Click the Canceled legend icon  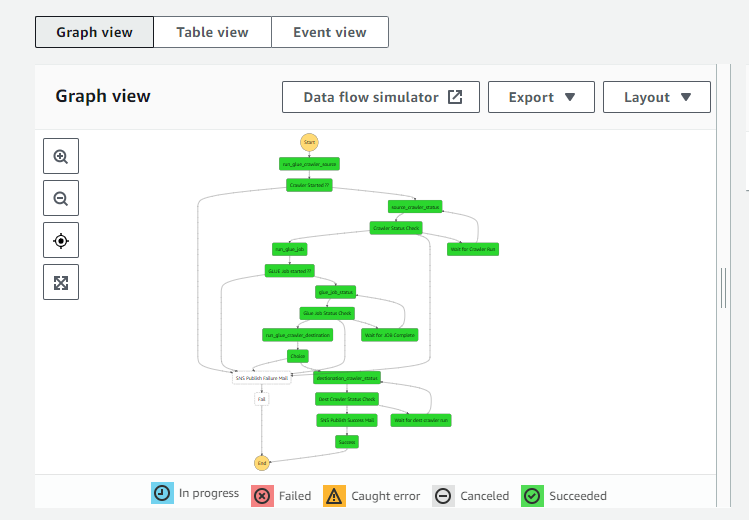[444, 495]
